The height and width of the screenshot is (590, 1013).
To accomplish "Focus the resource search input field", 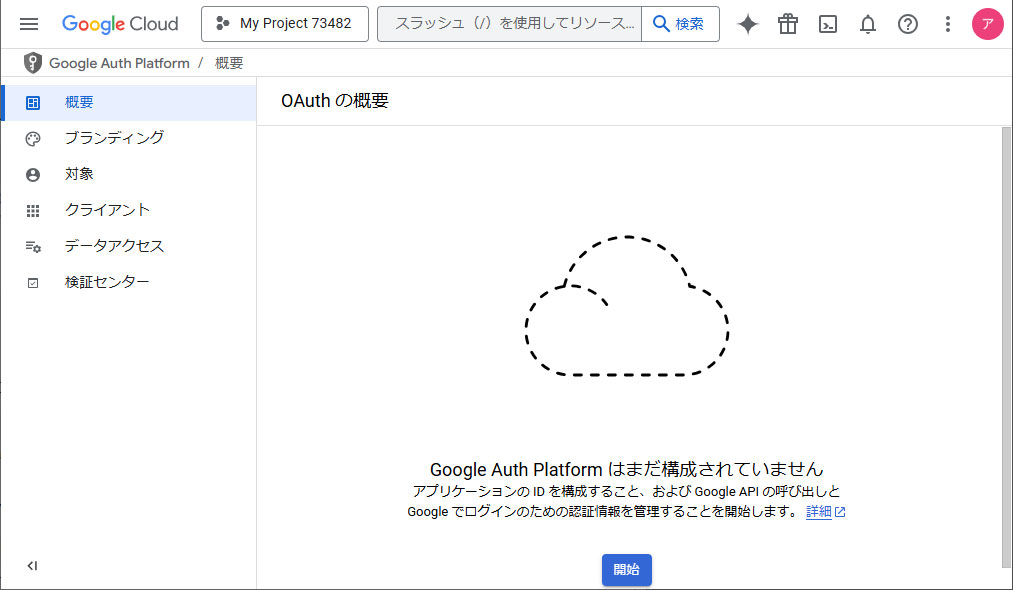I will click(x=510, y=24).
